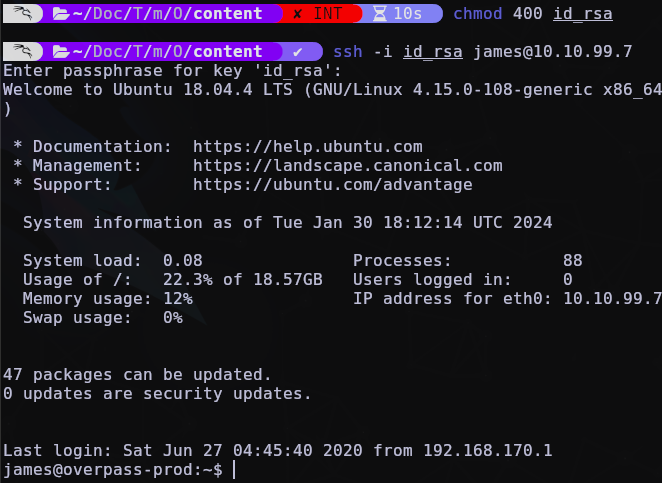Click the folder icon in the top prompt
Image resolution: width=662 pixels, height=483 pixels.
point(61,14)
